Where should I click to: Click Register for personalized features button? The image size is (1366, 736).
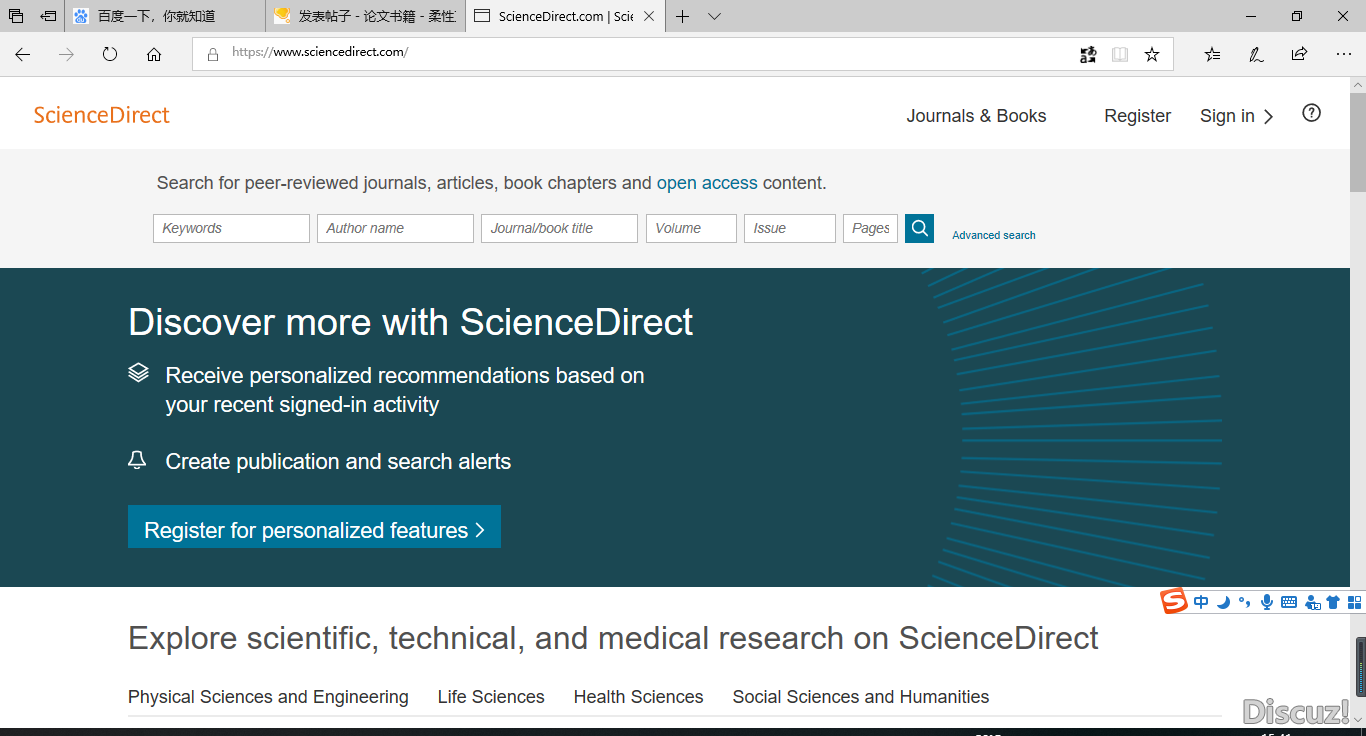click(x=314, y=527)
